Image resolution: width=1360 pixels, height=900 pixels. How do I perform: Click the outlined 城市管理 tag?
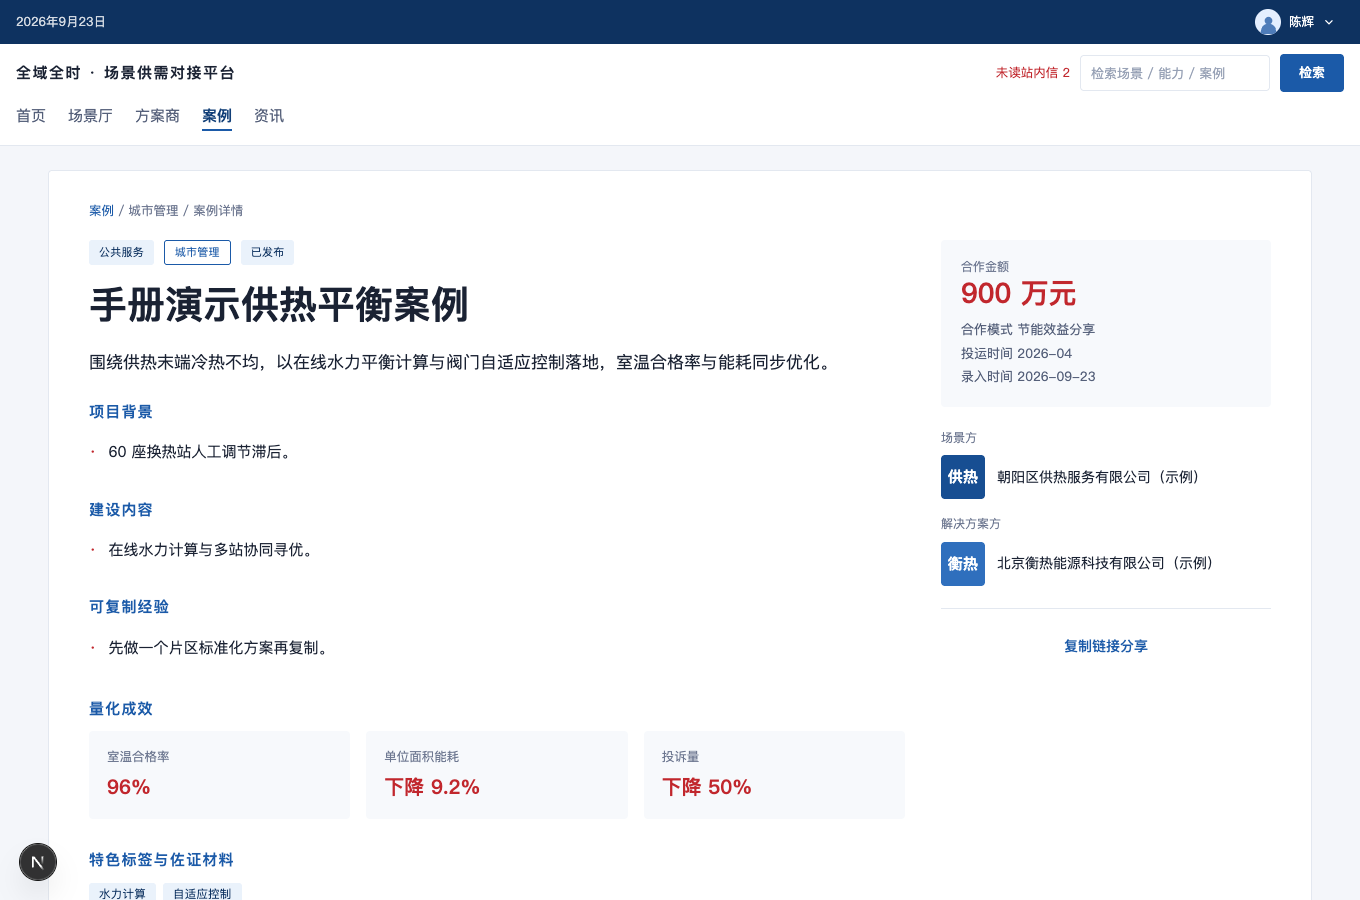197,253
